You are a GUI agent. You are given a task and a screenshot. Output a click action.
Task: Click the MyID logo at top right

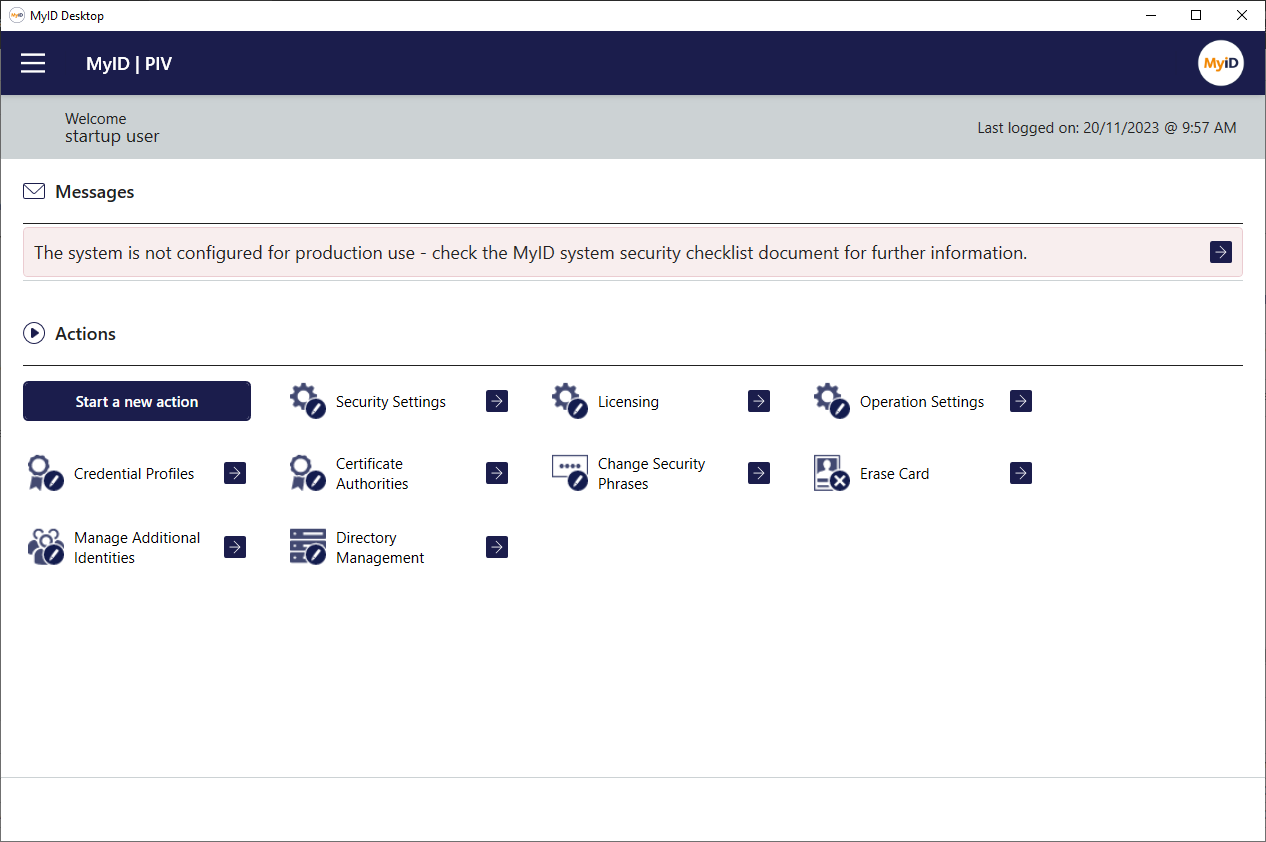click(x=1221, y=64)
